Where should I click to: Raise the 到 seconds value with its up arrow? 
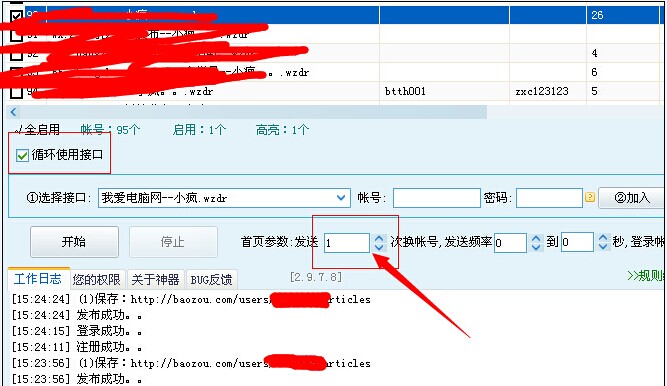tap(603, 238)
